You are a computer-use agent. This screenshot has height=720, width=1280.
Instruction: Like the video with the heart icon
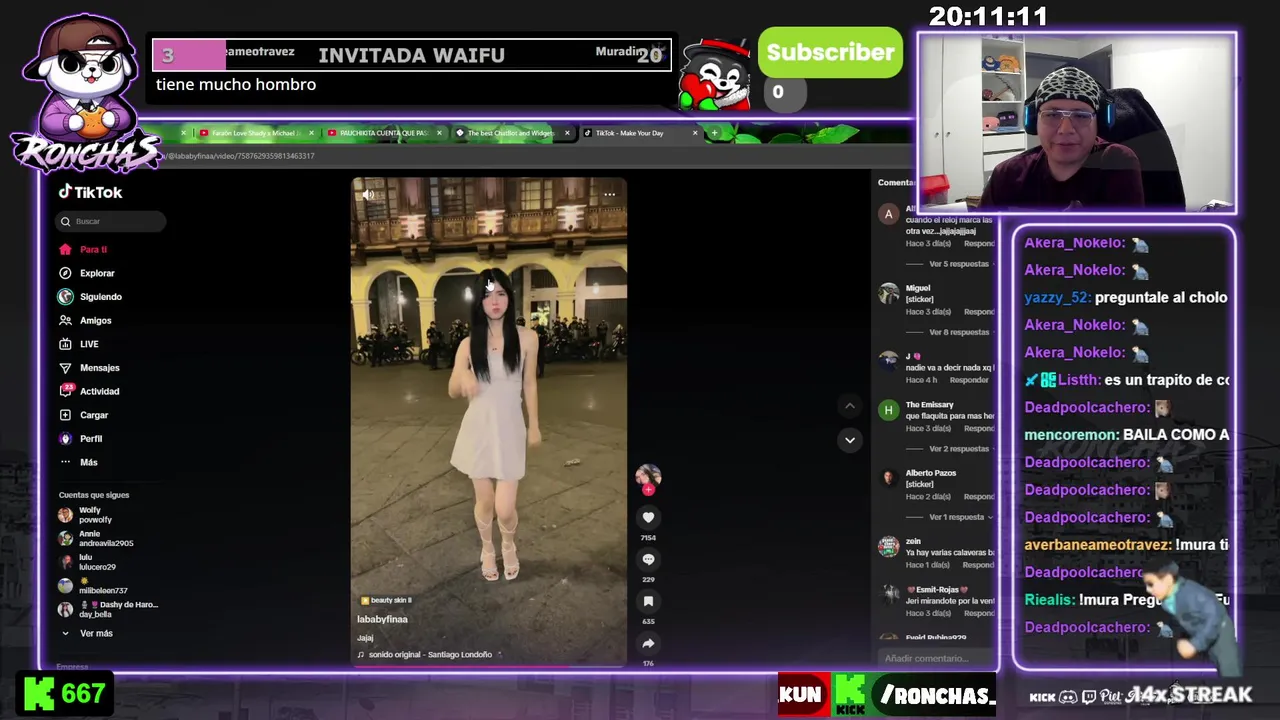pyautogui.click(x=648, y=517)
